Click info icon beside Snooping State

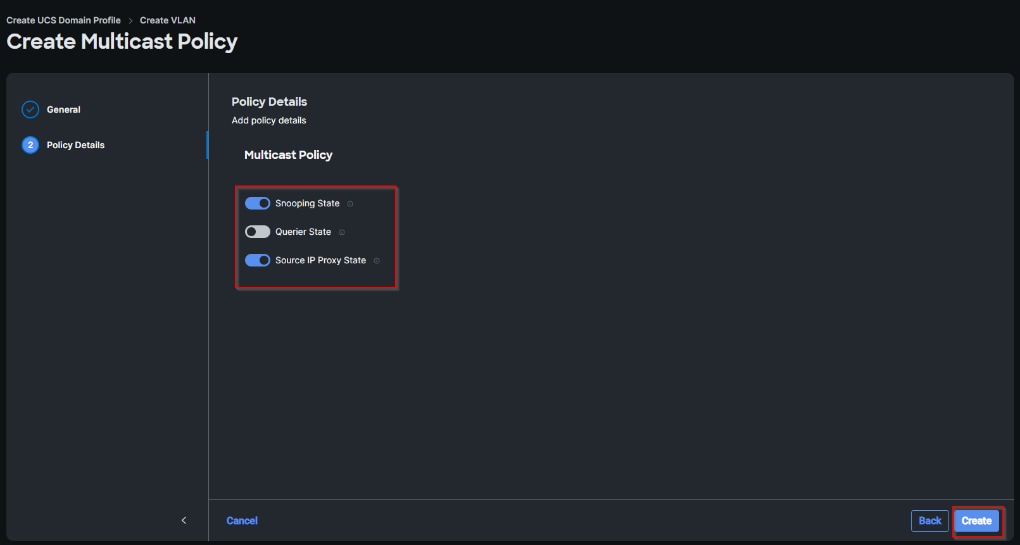tap(350, 204)
